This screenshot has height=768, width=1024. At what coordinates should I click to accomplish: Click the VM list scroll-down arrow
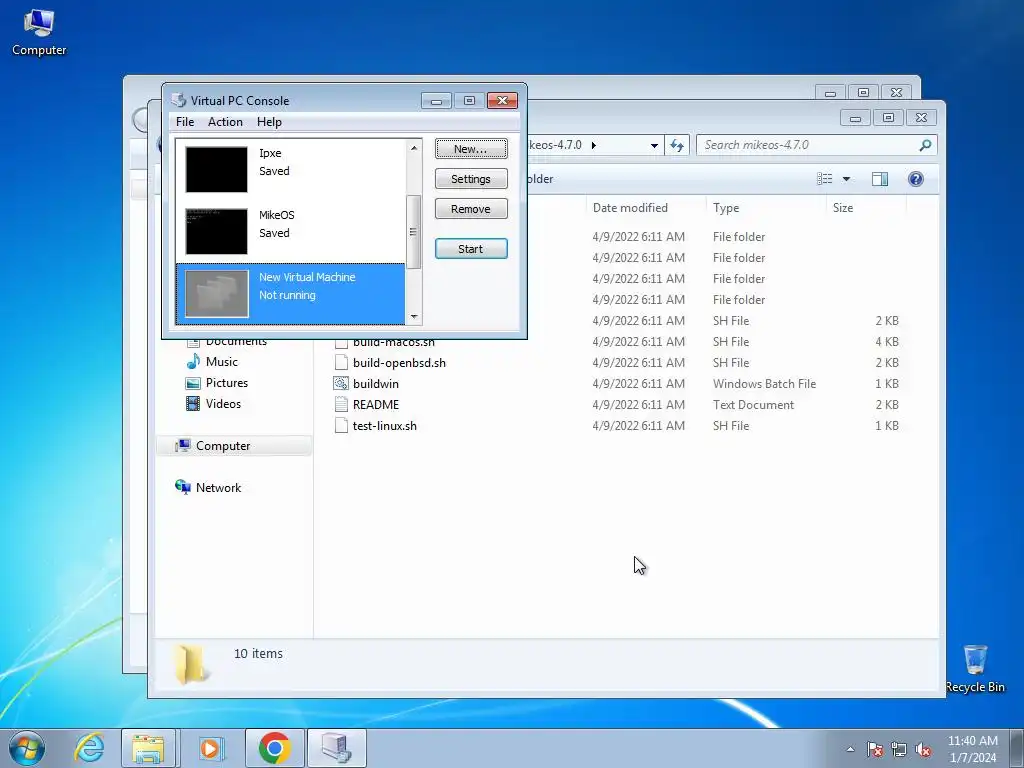[414, 317]
